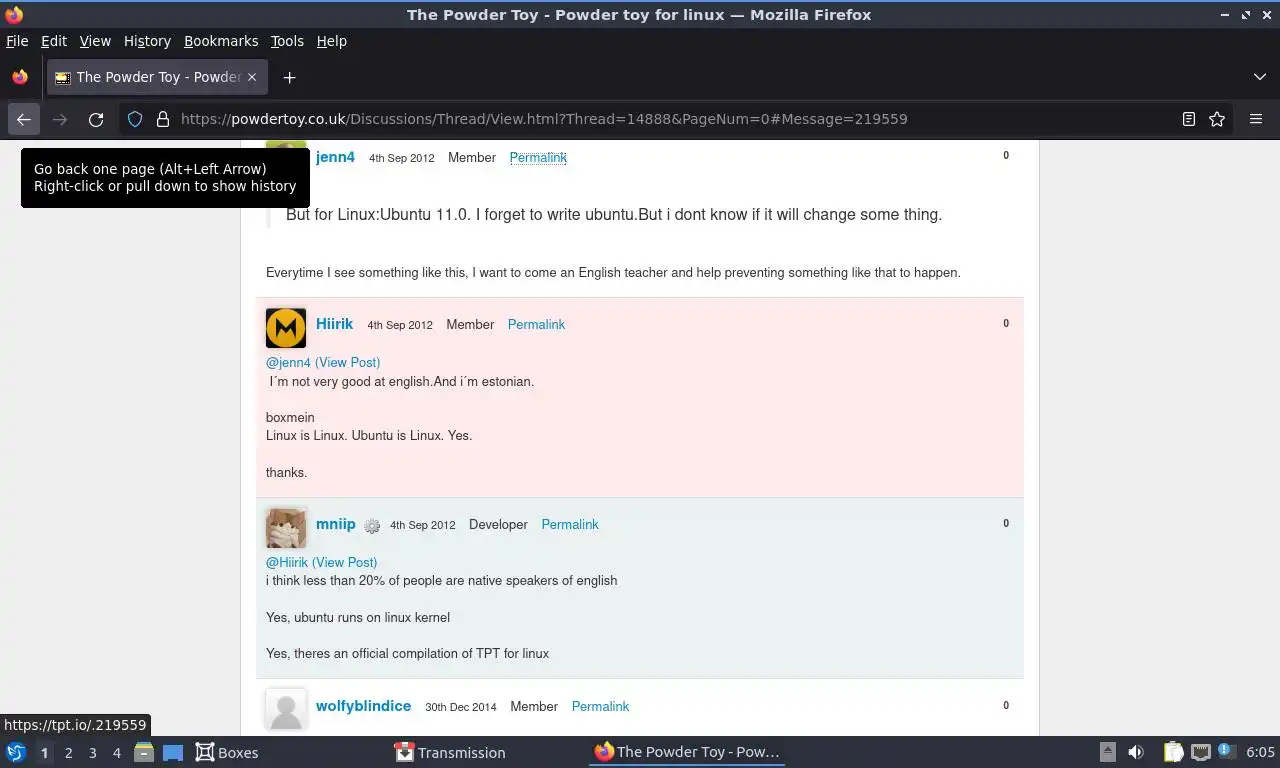The image size is (1280, 768).
Task: Open the Firefox hamburger application menu
Action: point(1256,119)
